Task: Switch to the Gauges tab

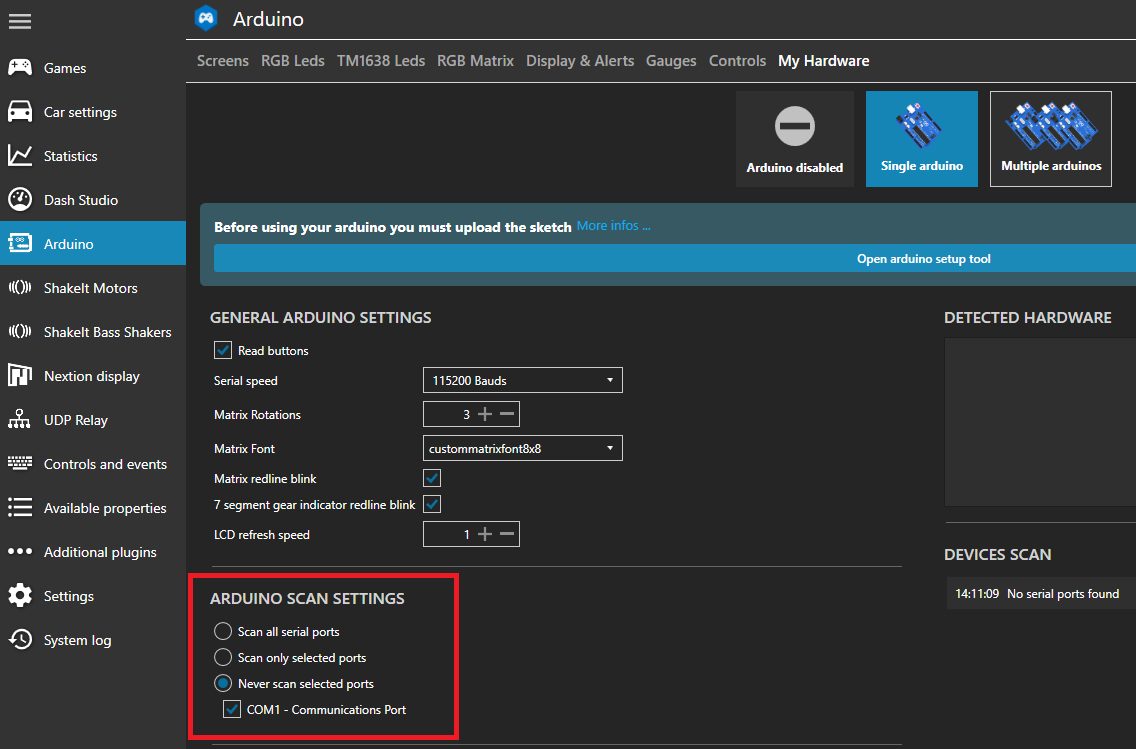Action: click(671, 61)
